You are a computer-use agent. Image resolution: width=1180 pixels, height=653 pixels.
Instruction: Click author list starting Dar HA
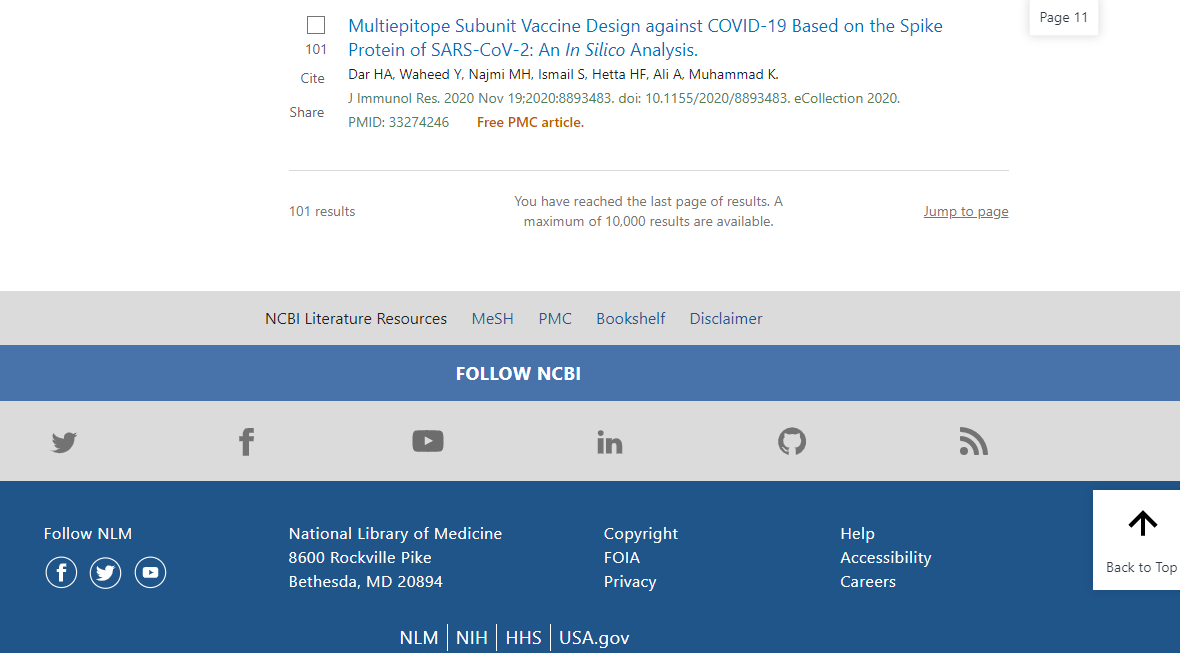563,74
